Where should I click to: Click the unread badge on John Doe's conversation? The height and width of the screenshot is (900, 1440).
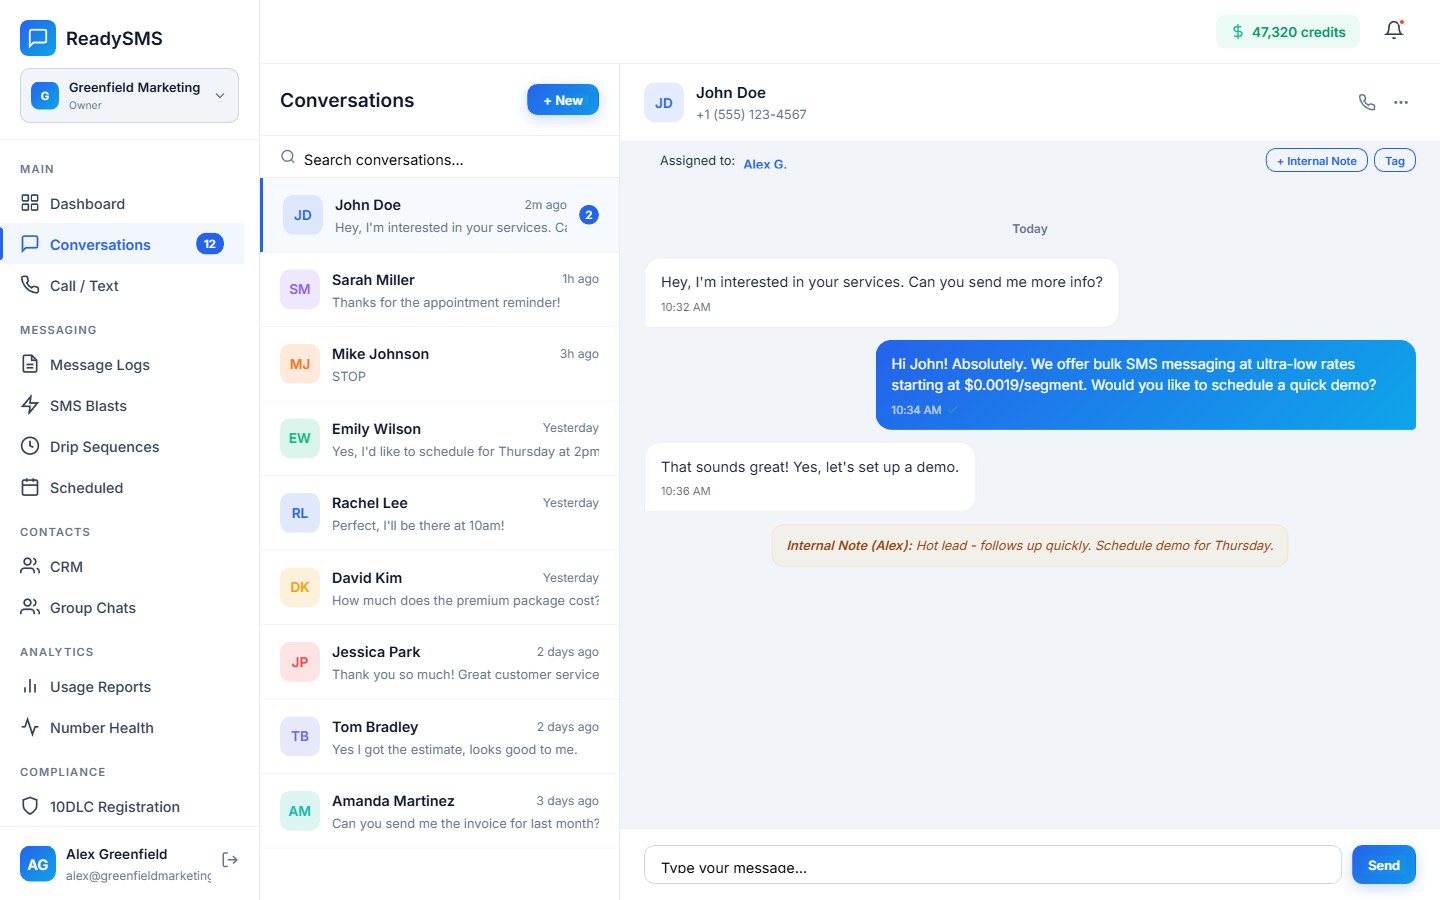coord(589,215)
